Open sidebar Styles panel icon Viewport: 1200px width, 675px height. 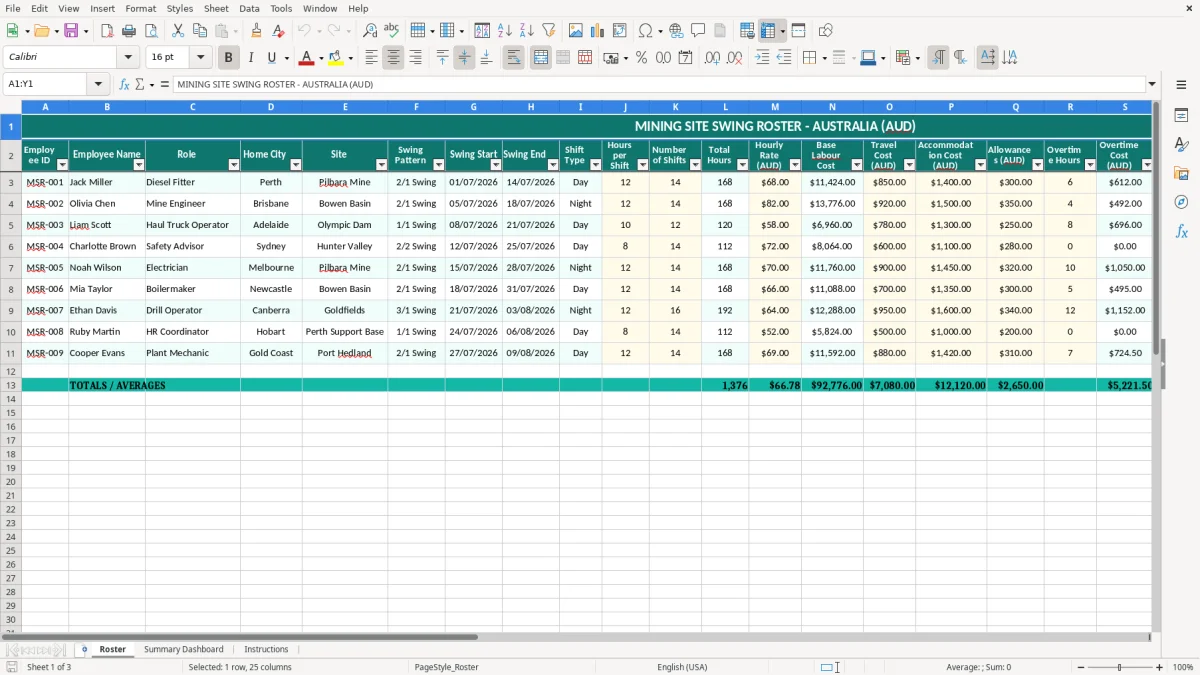(1181, 144)
